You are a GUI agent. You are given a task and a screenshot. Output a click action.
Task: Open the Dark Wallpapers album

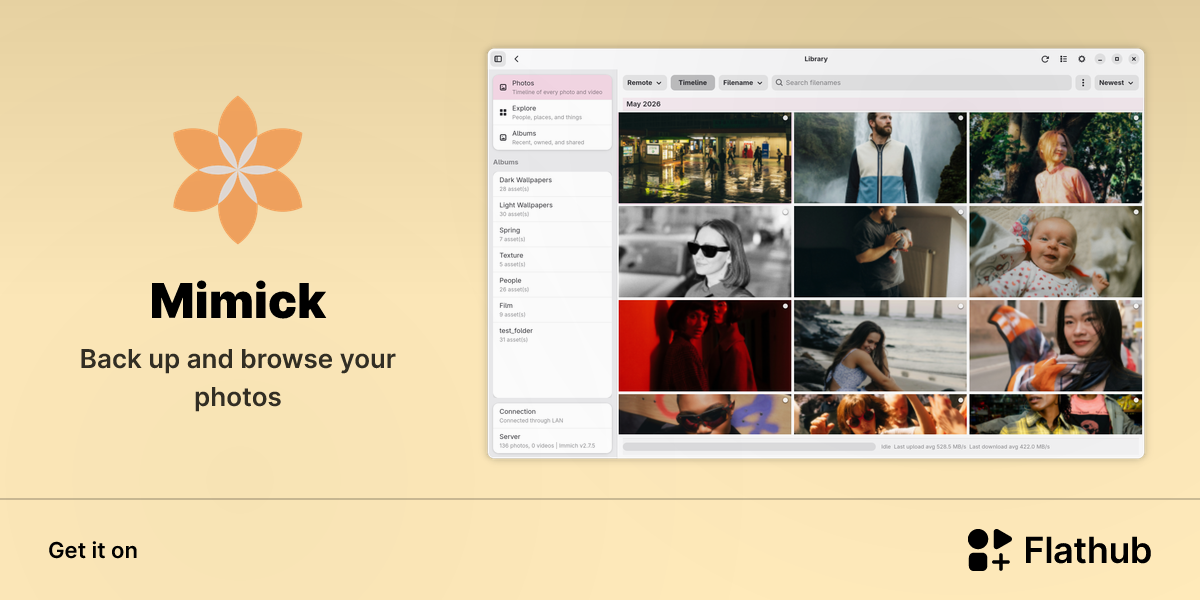point(552,184)
